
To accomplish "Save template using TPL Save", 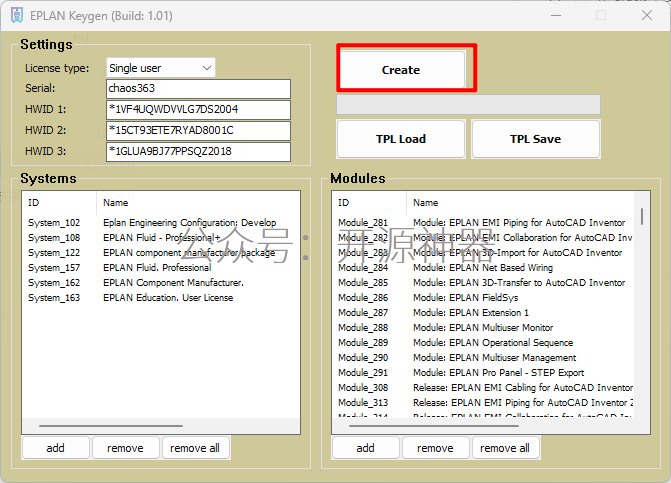I will tap(536, 139).
